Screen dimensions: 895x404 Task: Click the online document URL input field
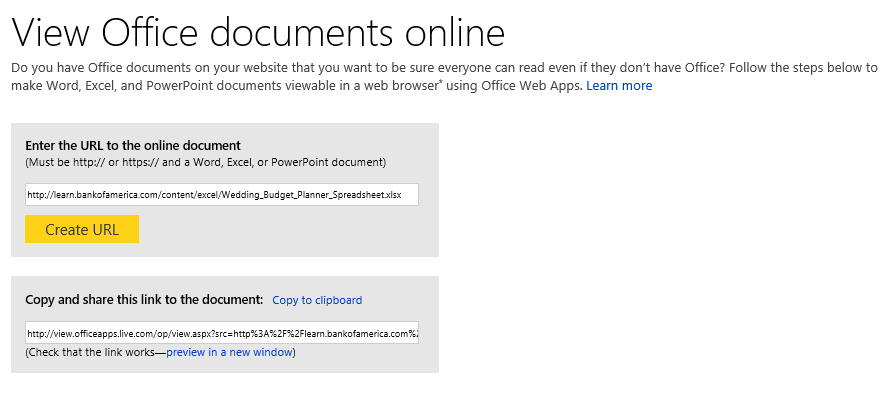click(x=222, y=195)
